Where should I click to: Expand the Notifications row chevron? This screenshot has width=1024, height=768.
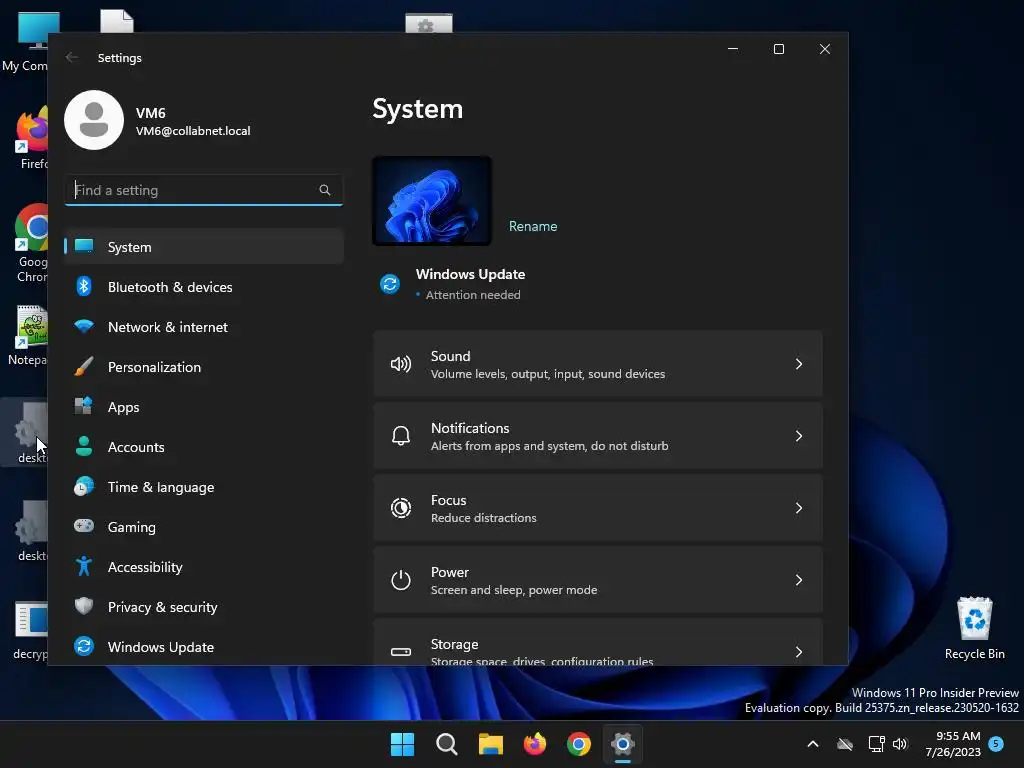tap(799, 436)
